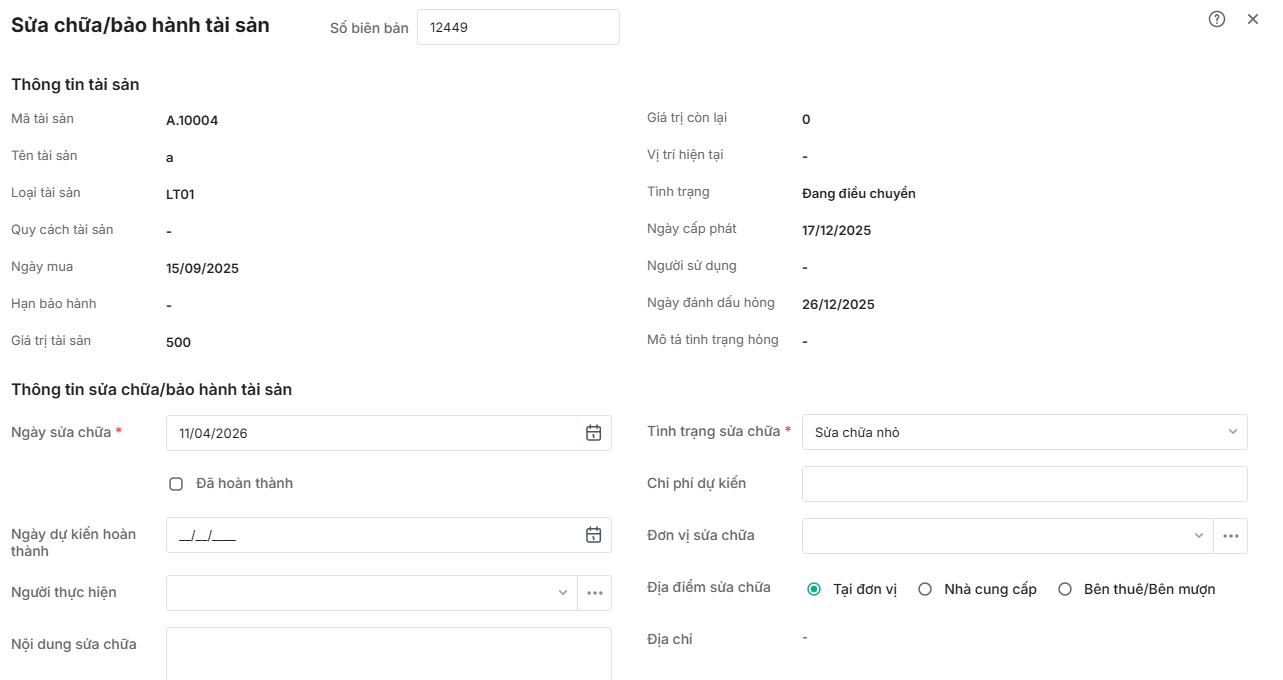Image resolution: width=1283 pixels, height=680 pixels.
Task: Open the help question mark icon
Action: click(x=1217, y=19)
